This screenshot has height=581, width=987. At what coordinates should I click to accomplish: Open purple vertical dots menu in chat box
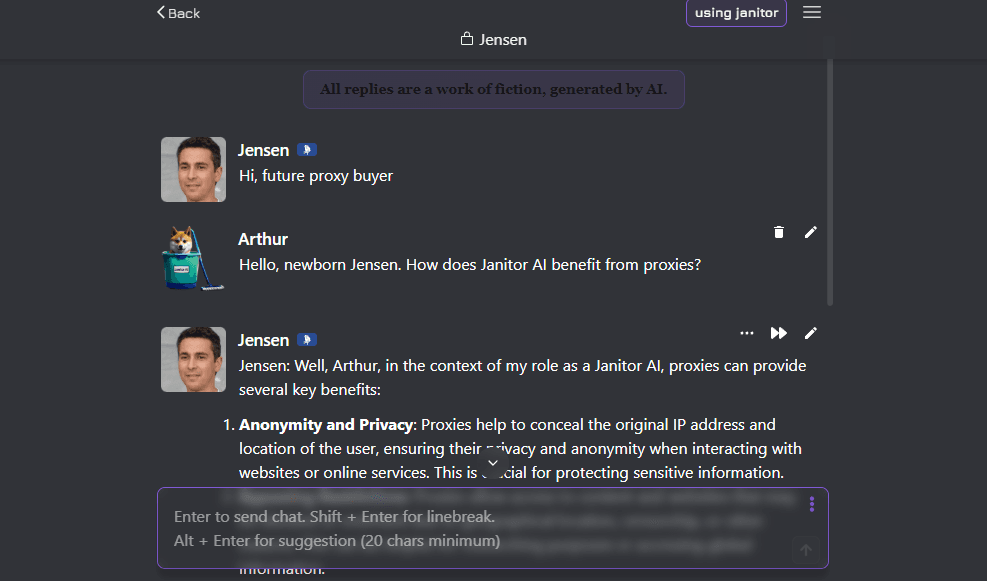(812, 504)
